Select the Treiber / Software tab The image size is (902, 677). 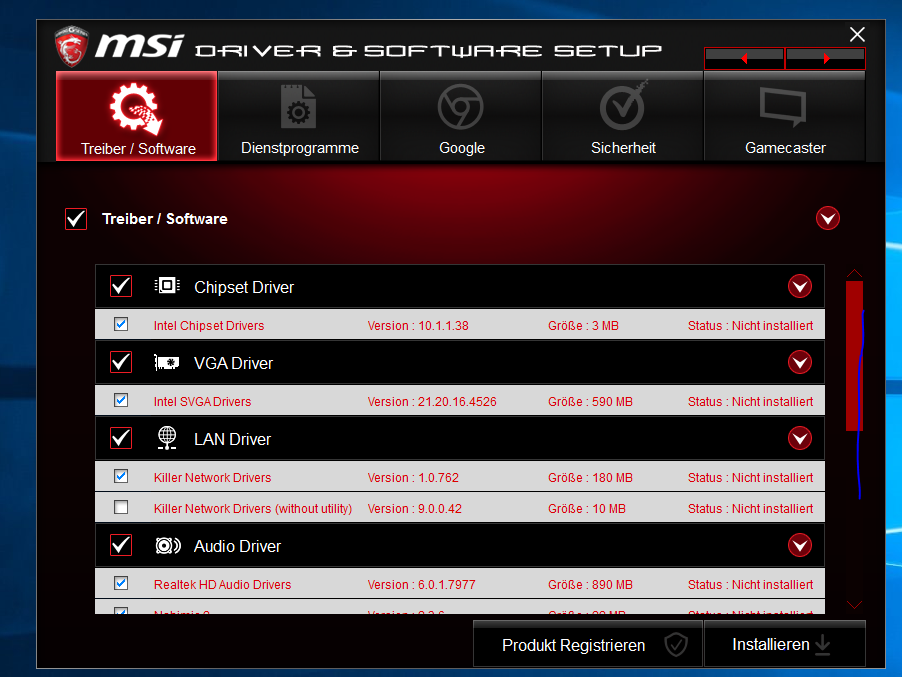tap(136, 116)
